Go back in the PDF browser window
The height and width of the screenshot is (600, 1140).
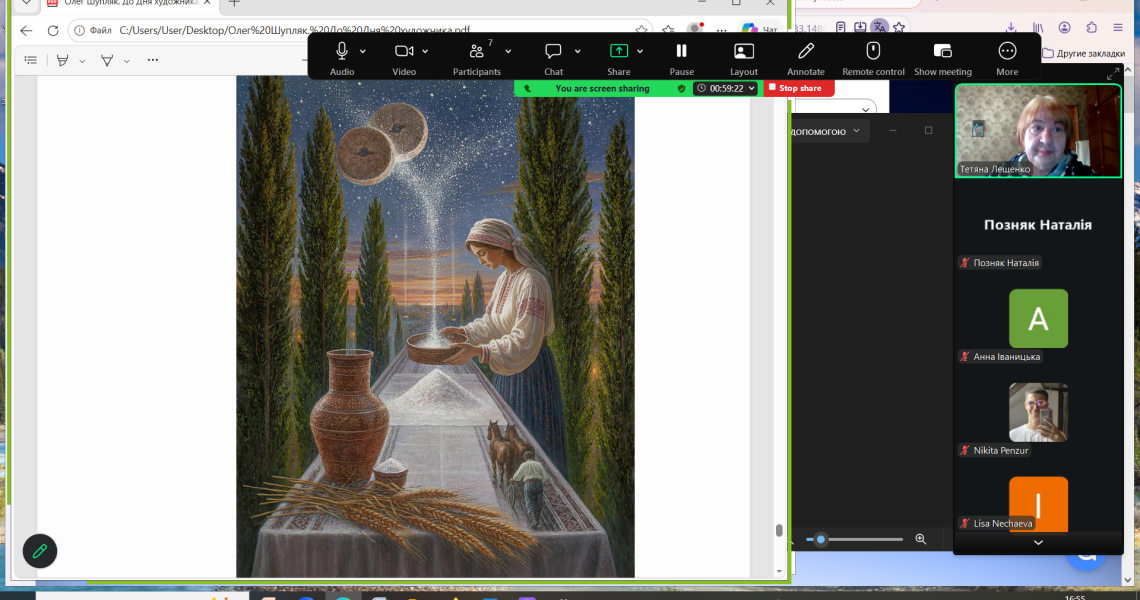(26, 31)
